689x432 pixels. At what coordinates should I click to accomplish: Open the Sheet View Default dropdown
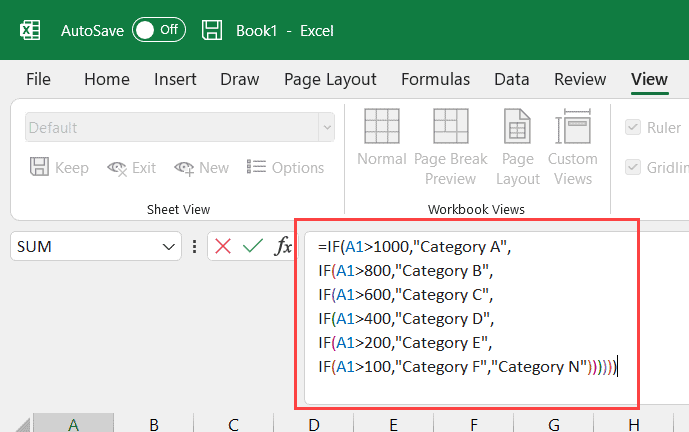tap(326, 127)
